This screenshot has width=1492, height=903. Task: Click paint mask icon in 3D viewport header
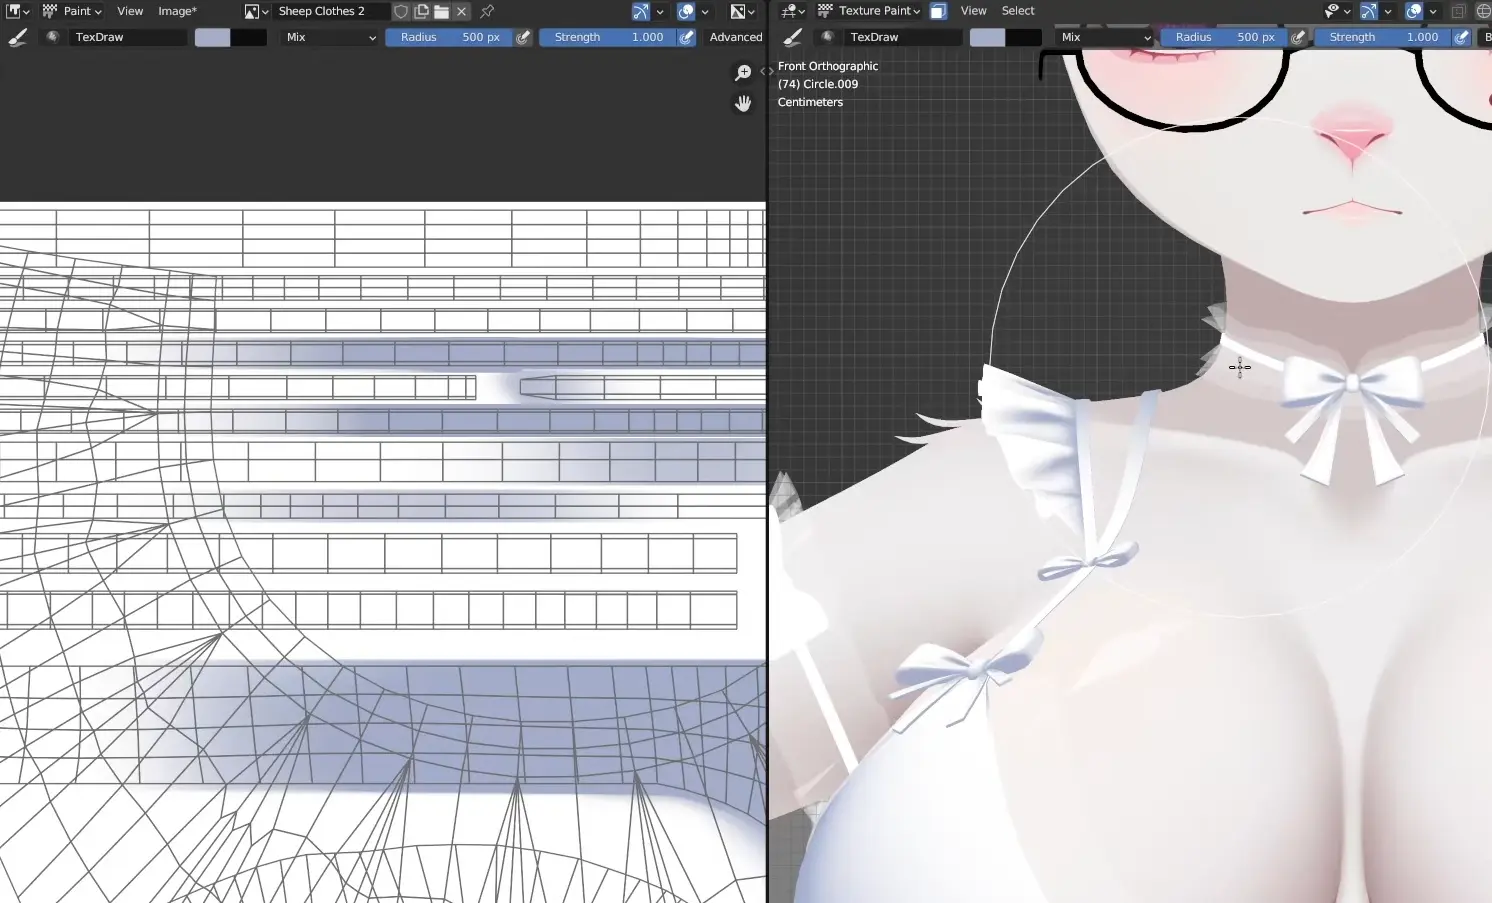938,11
